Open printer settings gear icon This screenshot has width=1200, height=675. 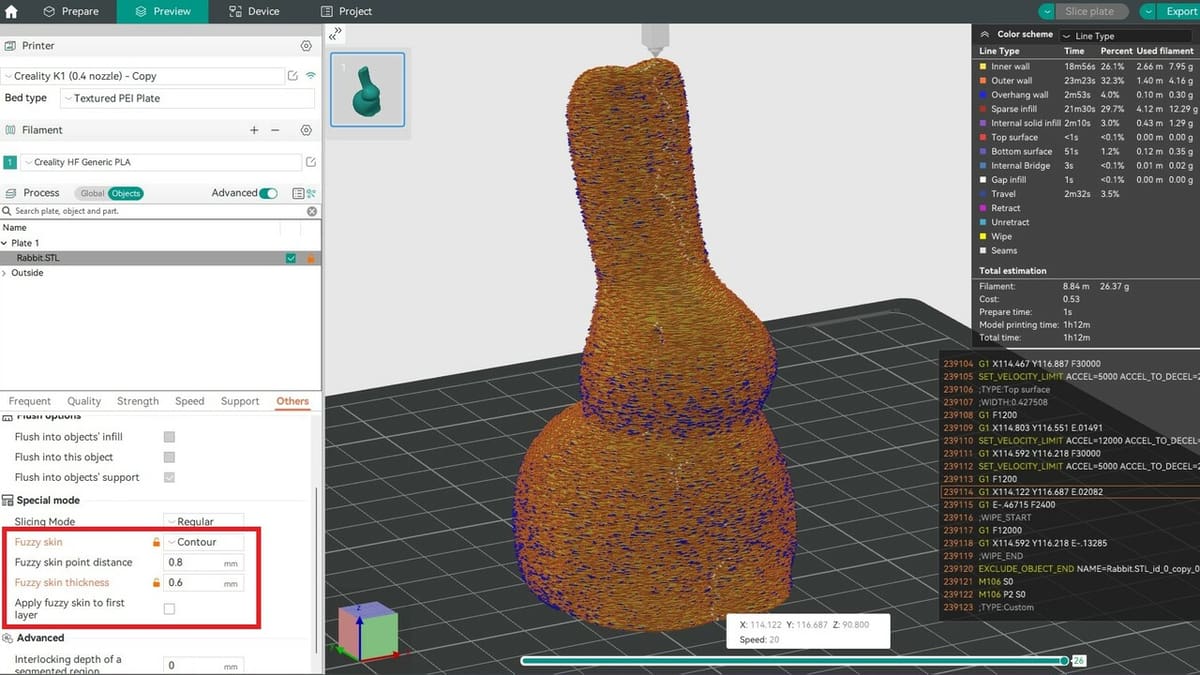coord(306,46)
